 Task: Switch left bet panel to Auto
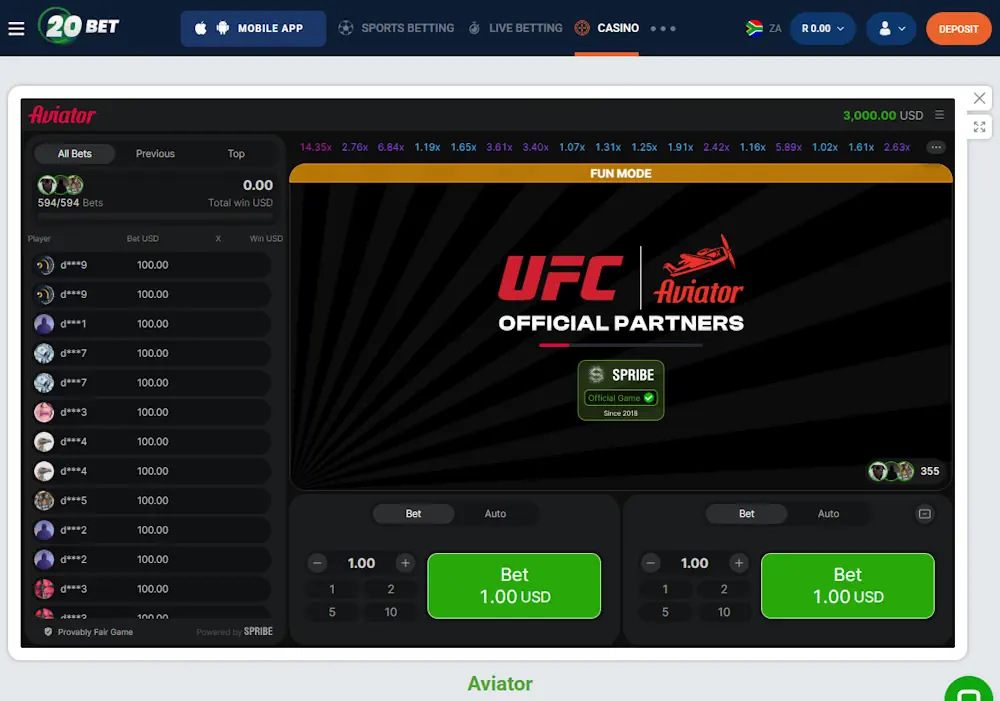point(495,514)
